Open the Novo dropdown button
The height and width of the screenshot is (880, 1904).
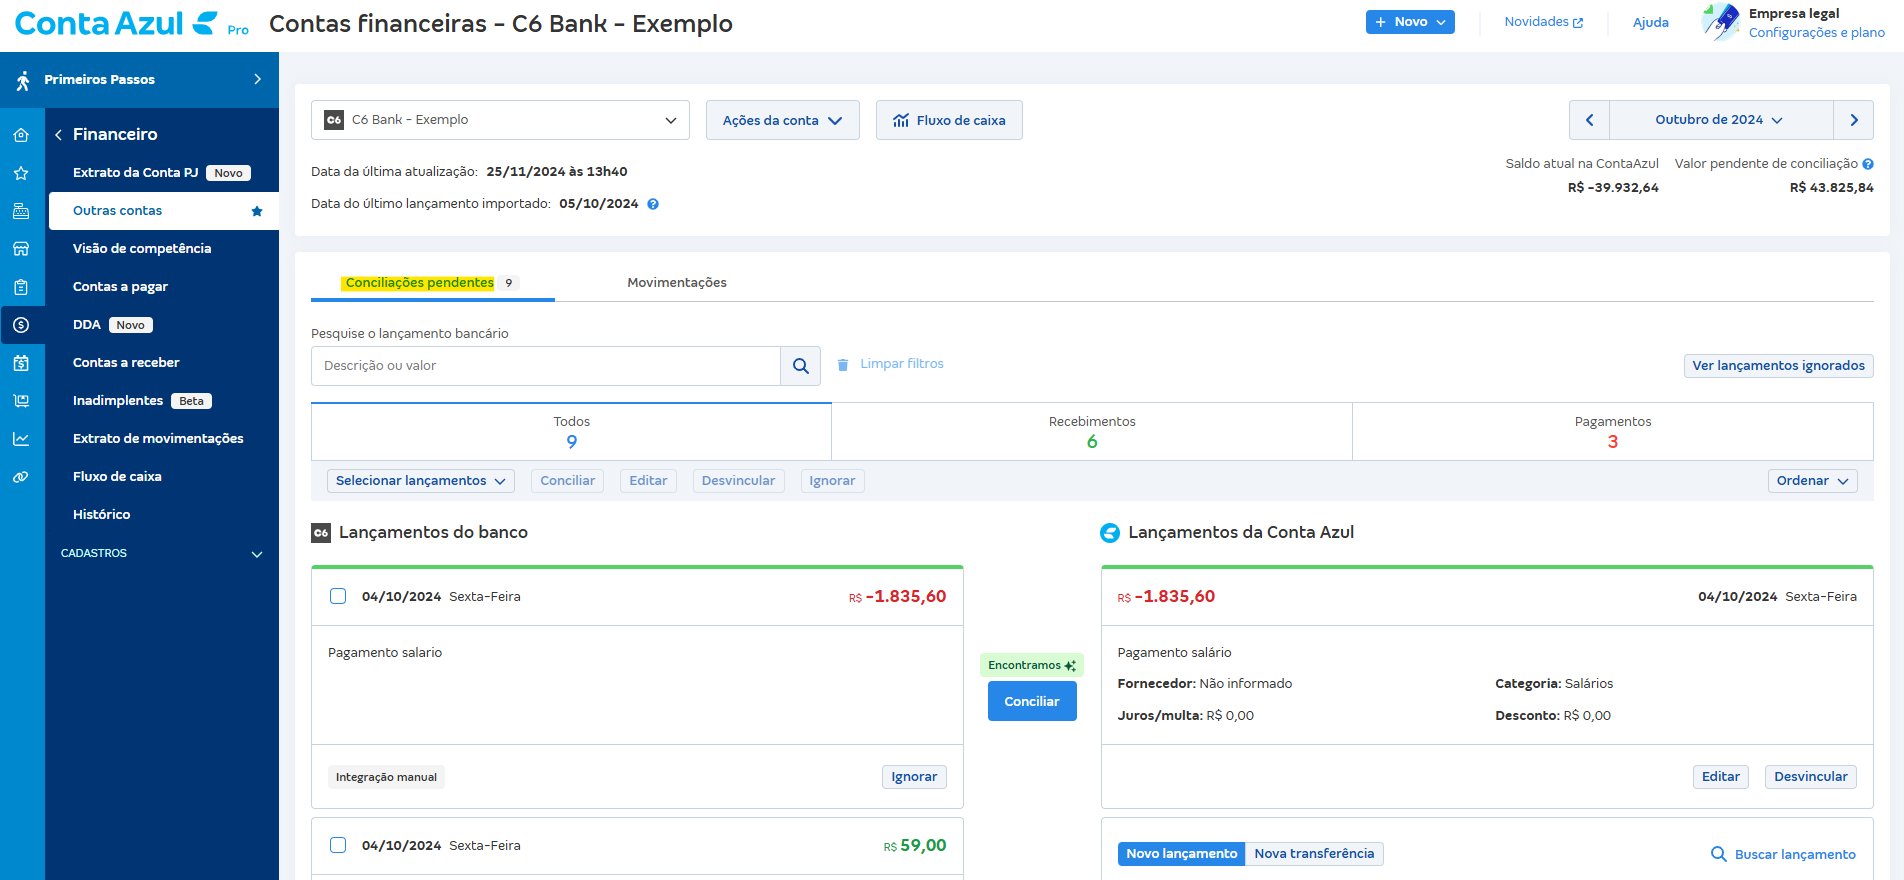(1410, 22)
